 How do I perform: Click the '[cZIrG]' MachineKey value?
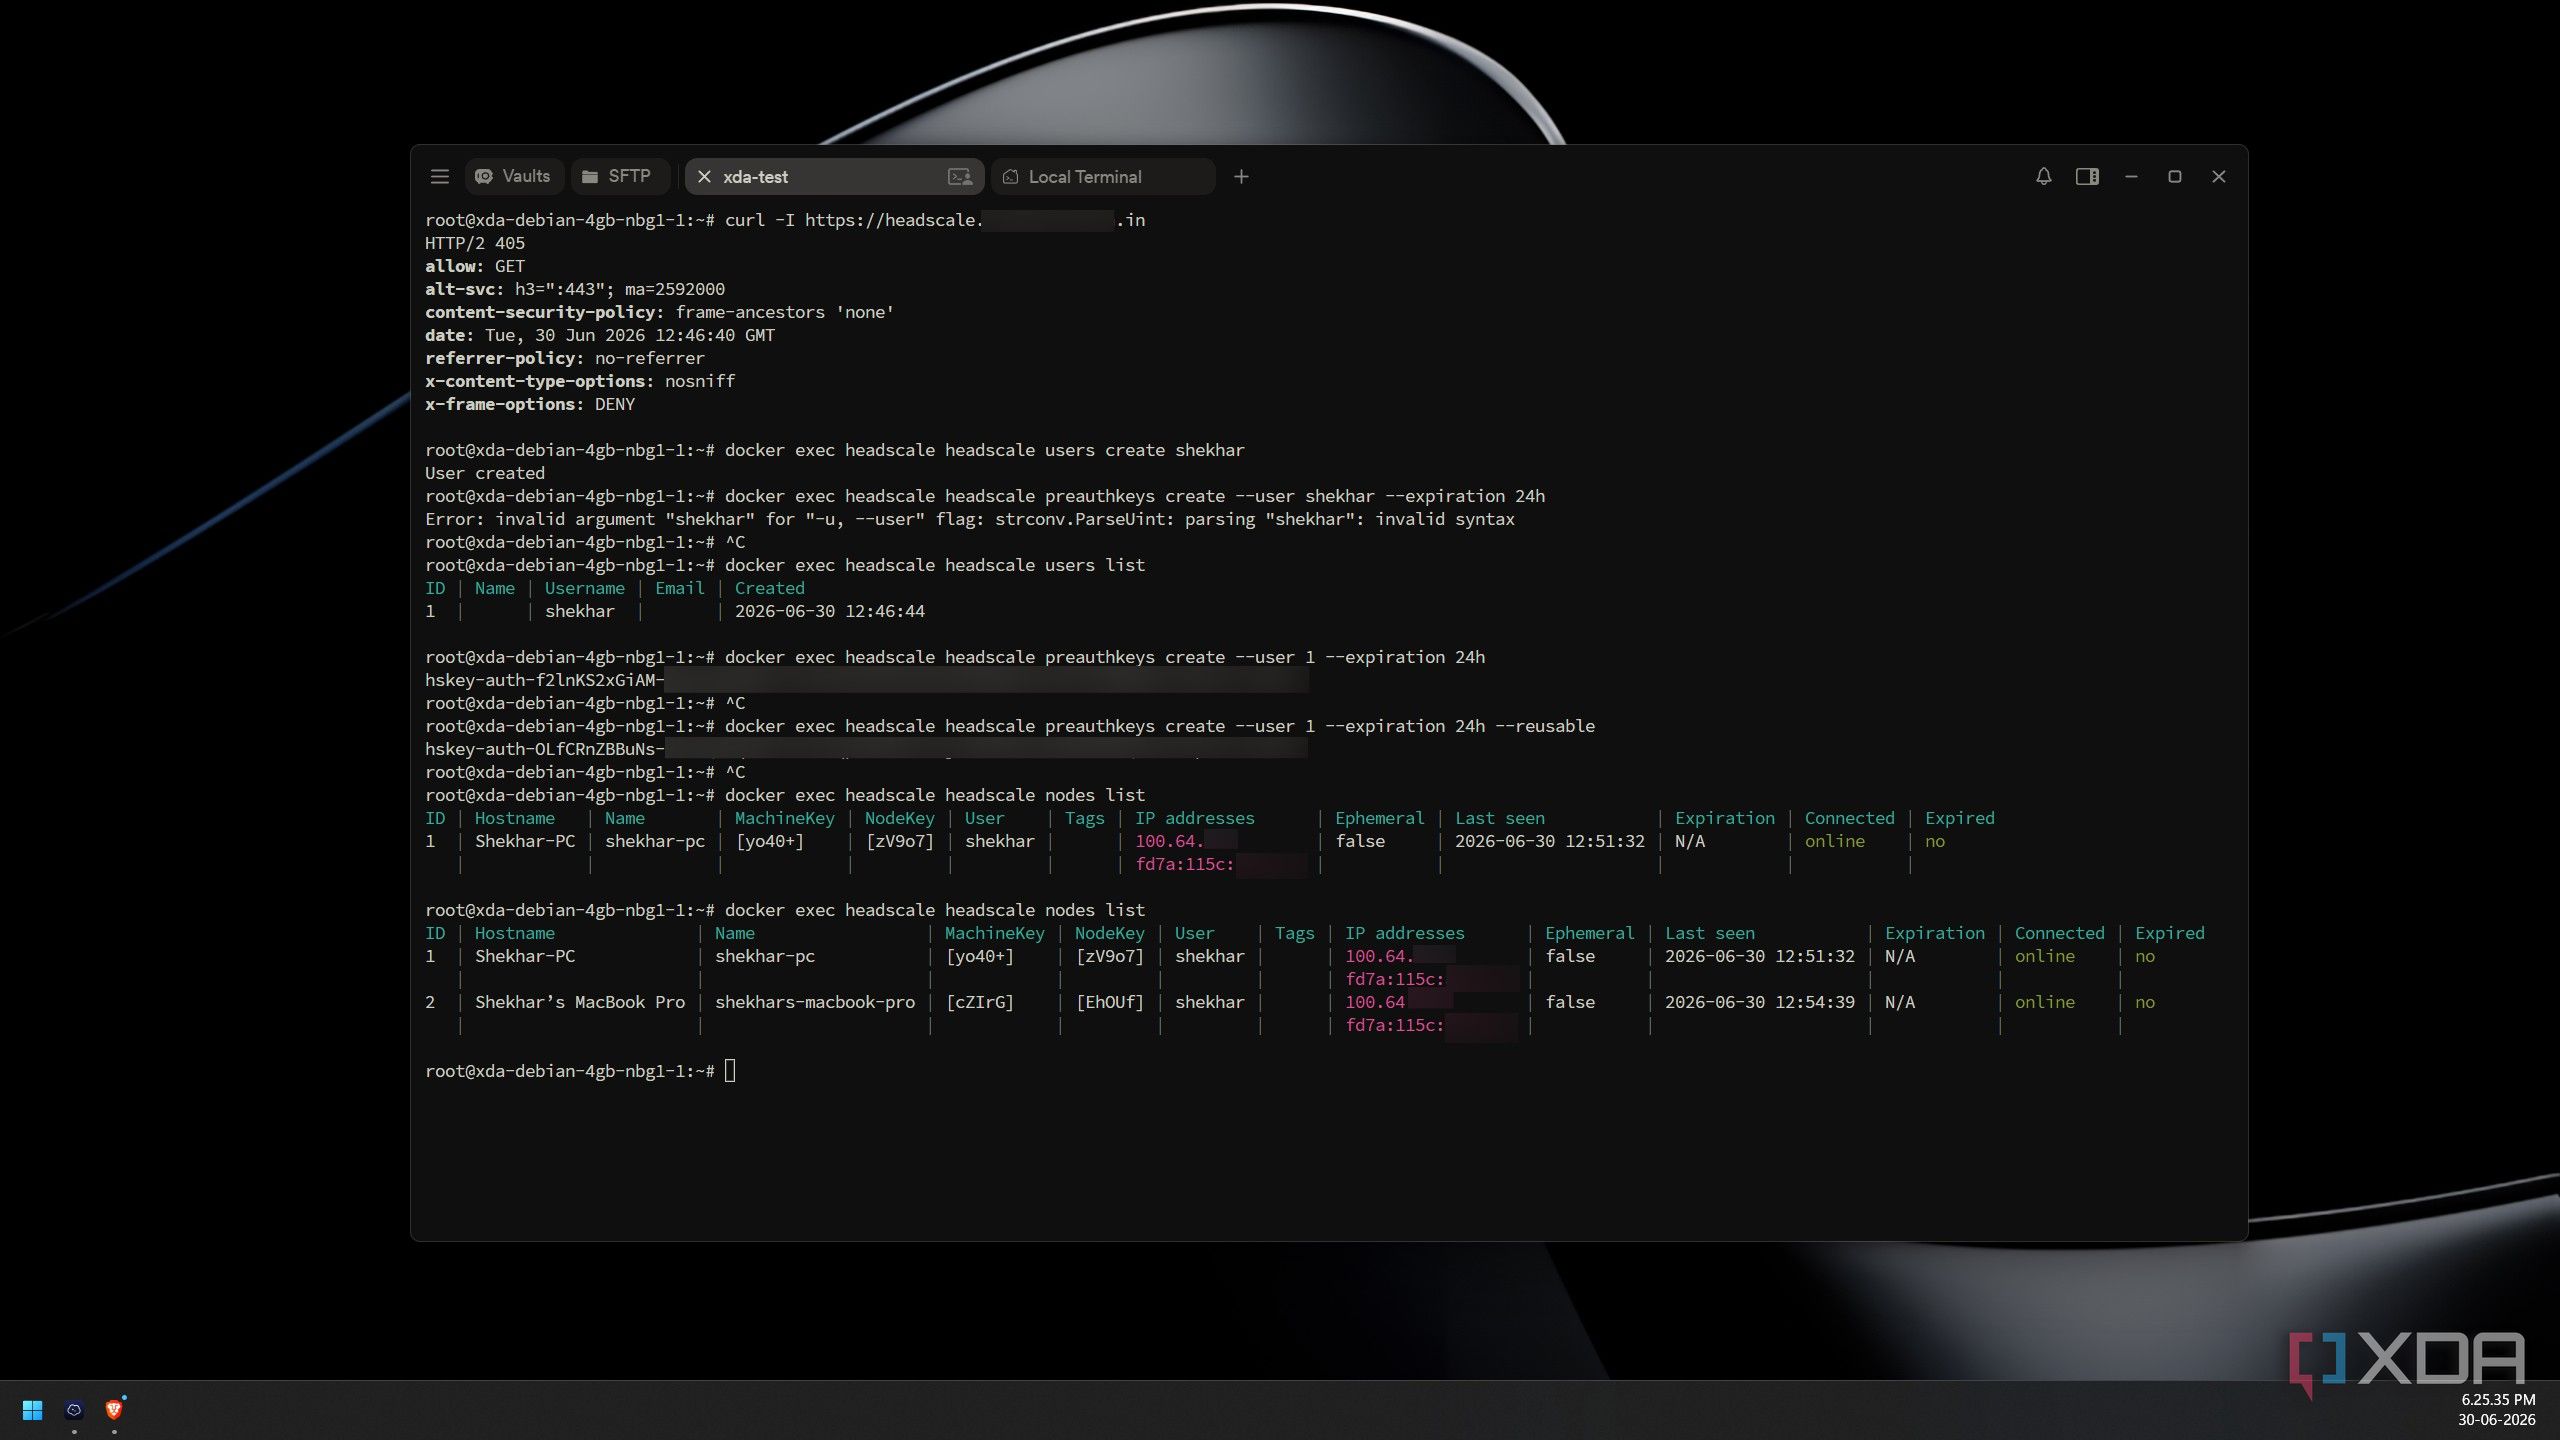pos(980,1002)
